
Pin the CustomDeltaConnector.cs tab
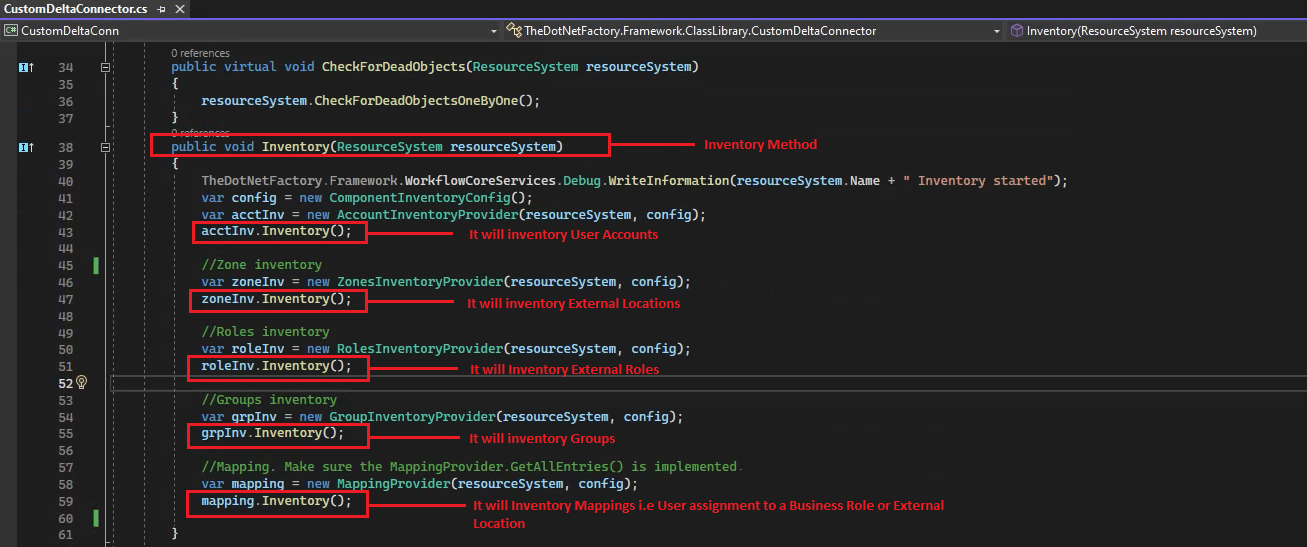161,8
